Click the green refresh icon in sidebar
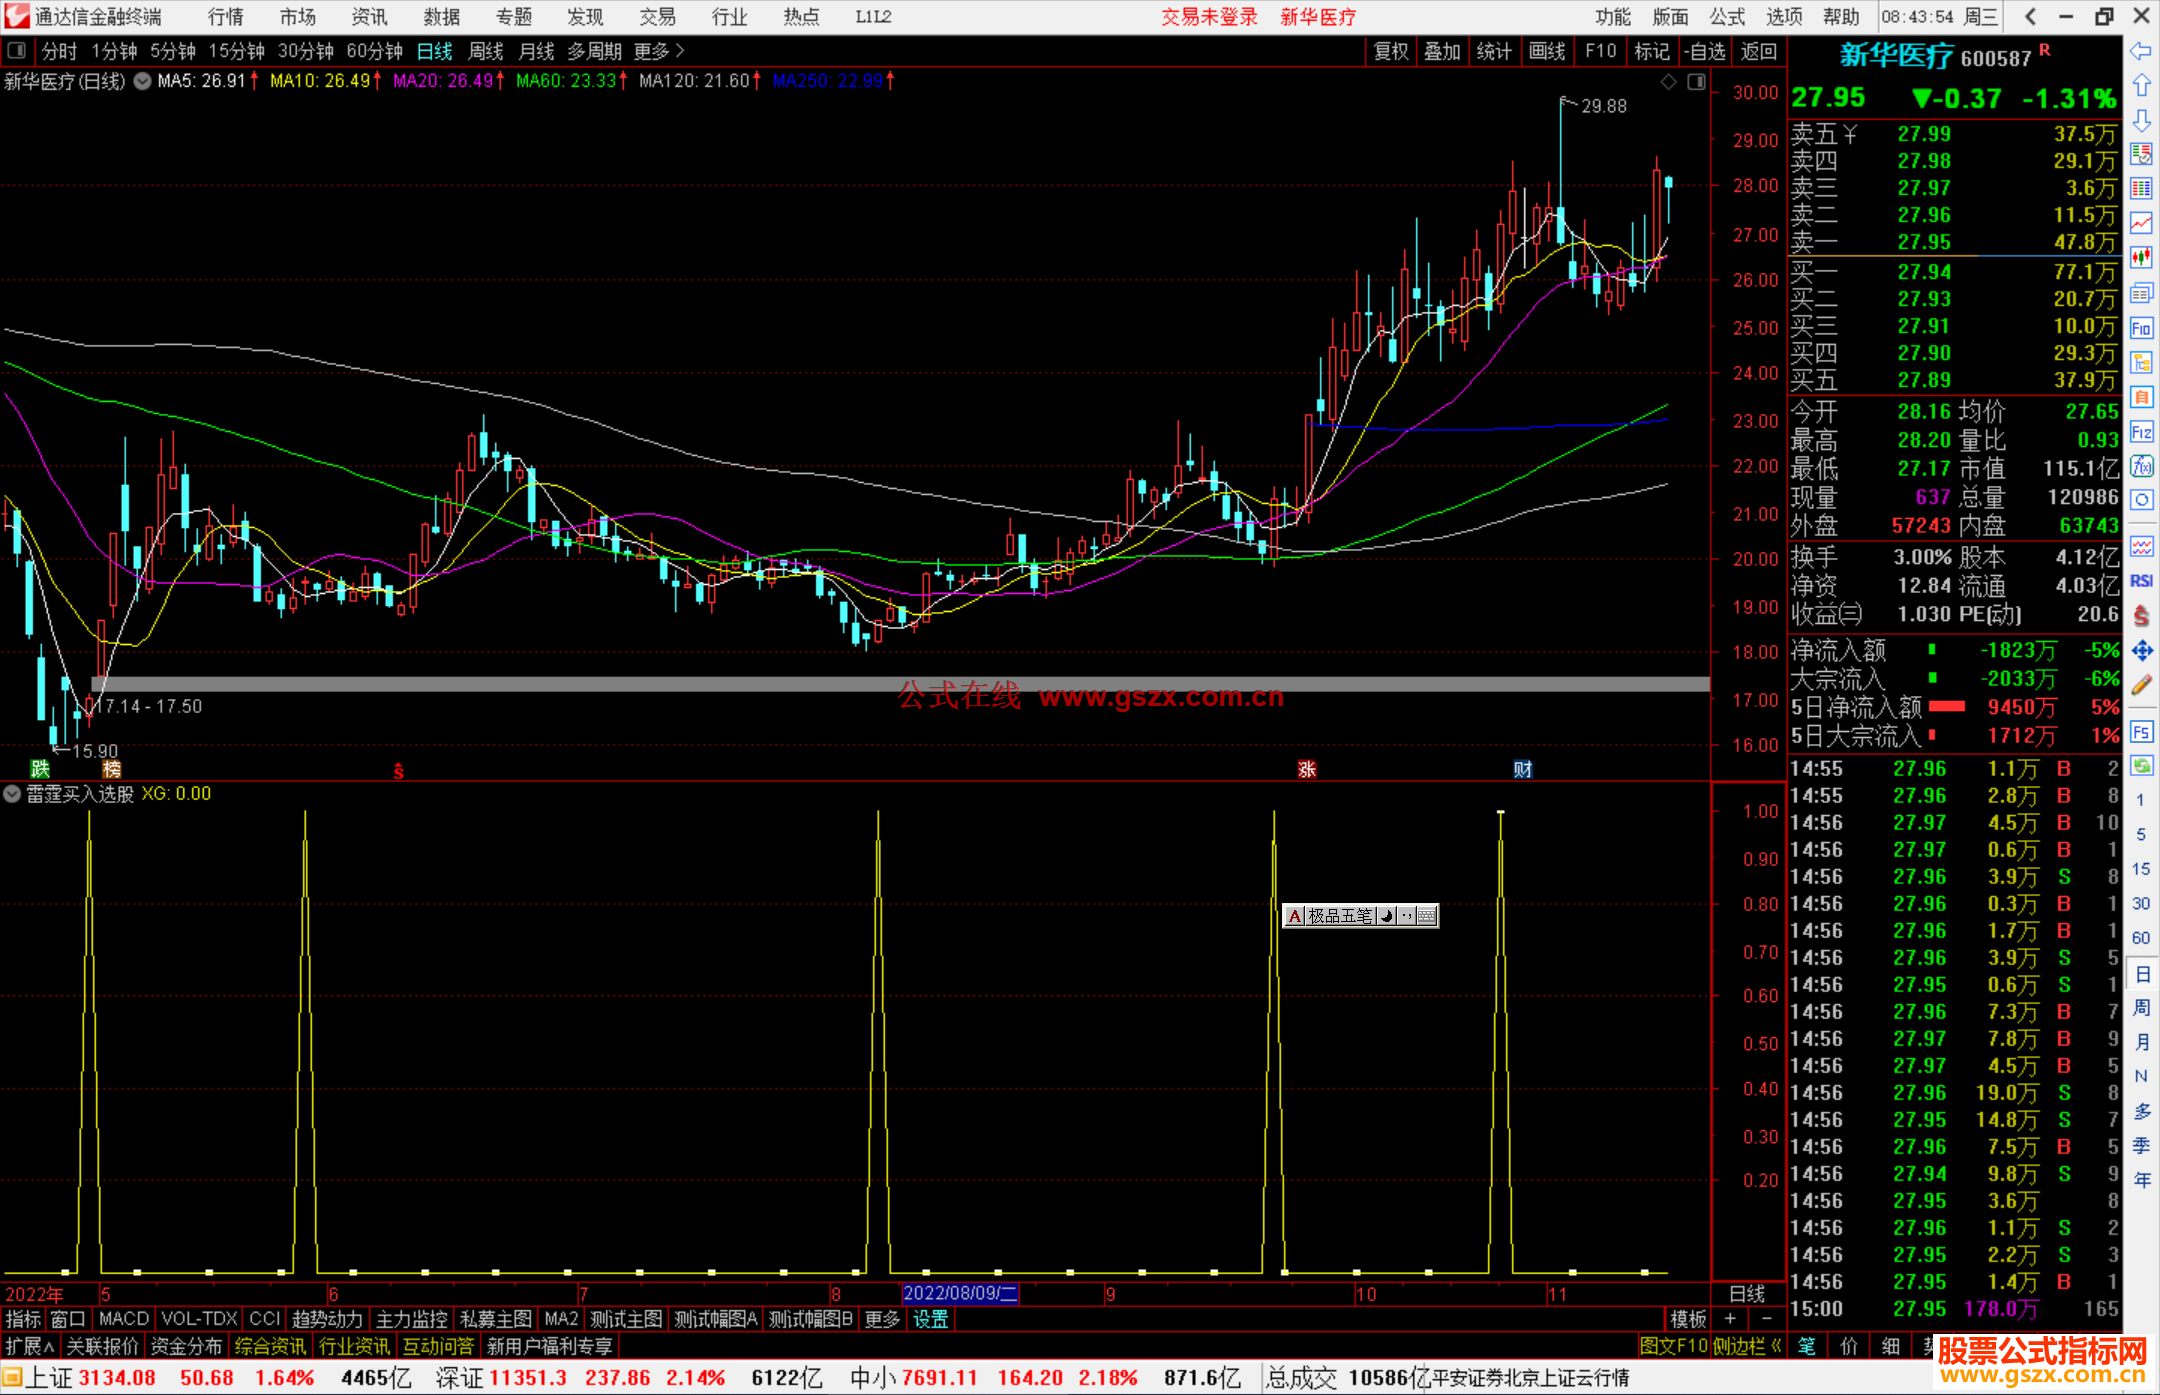 pos(2141,766)
